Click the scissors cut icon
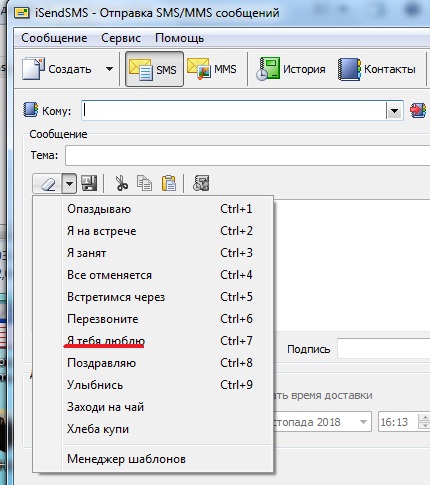This screenshot has height=485, width=430. coord(121,183)
